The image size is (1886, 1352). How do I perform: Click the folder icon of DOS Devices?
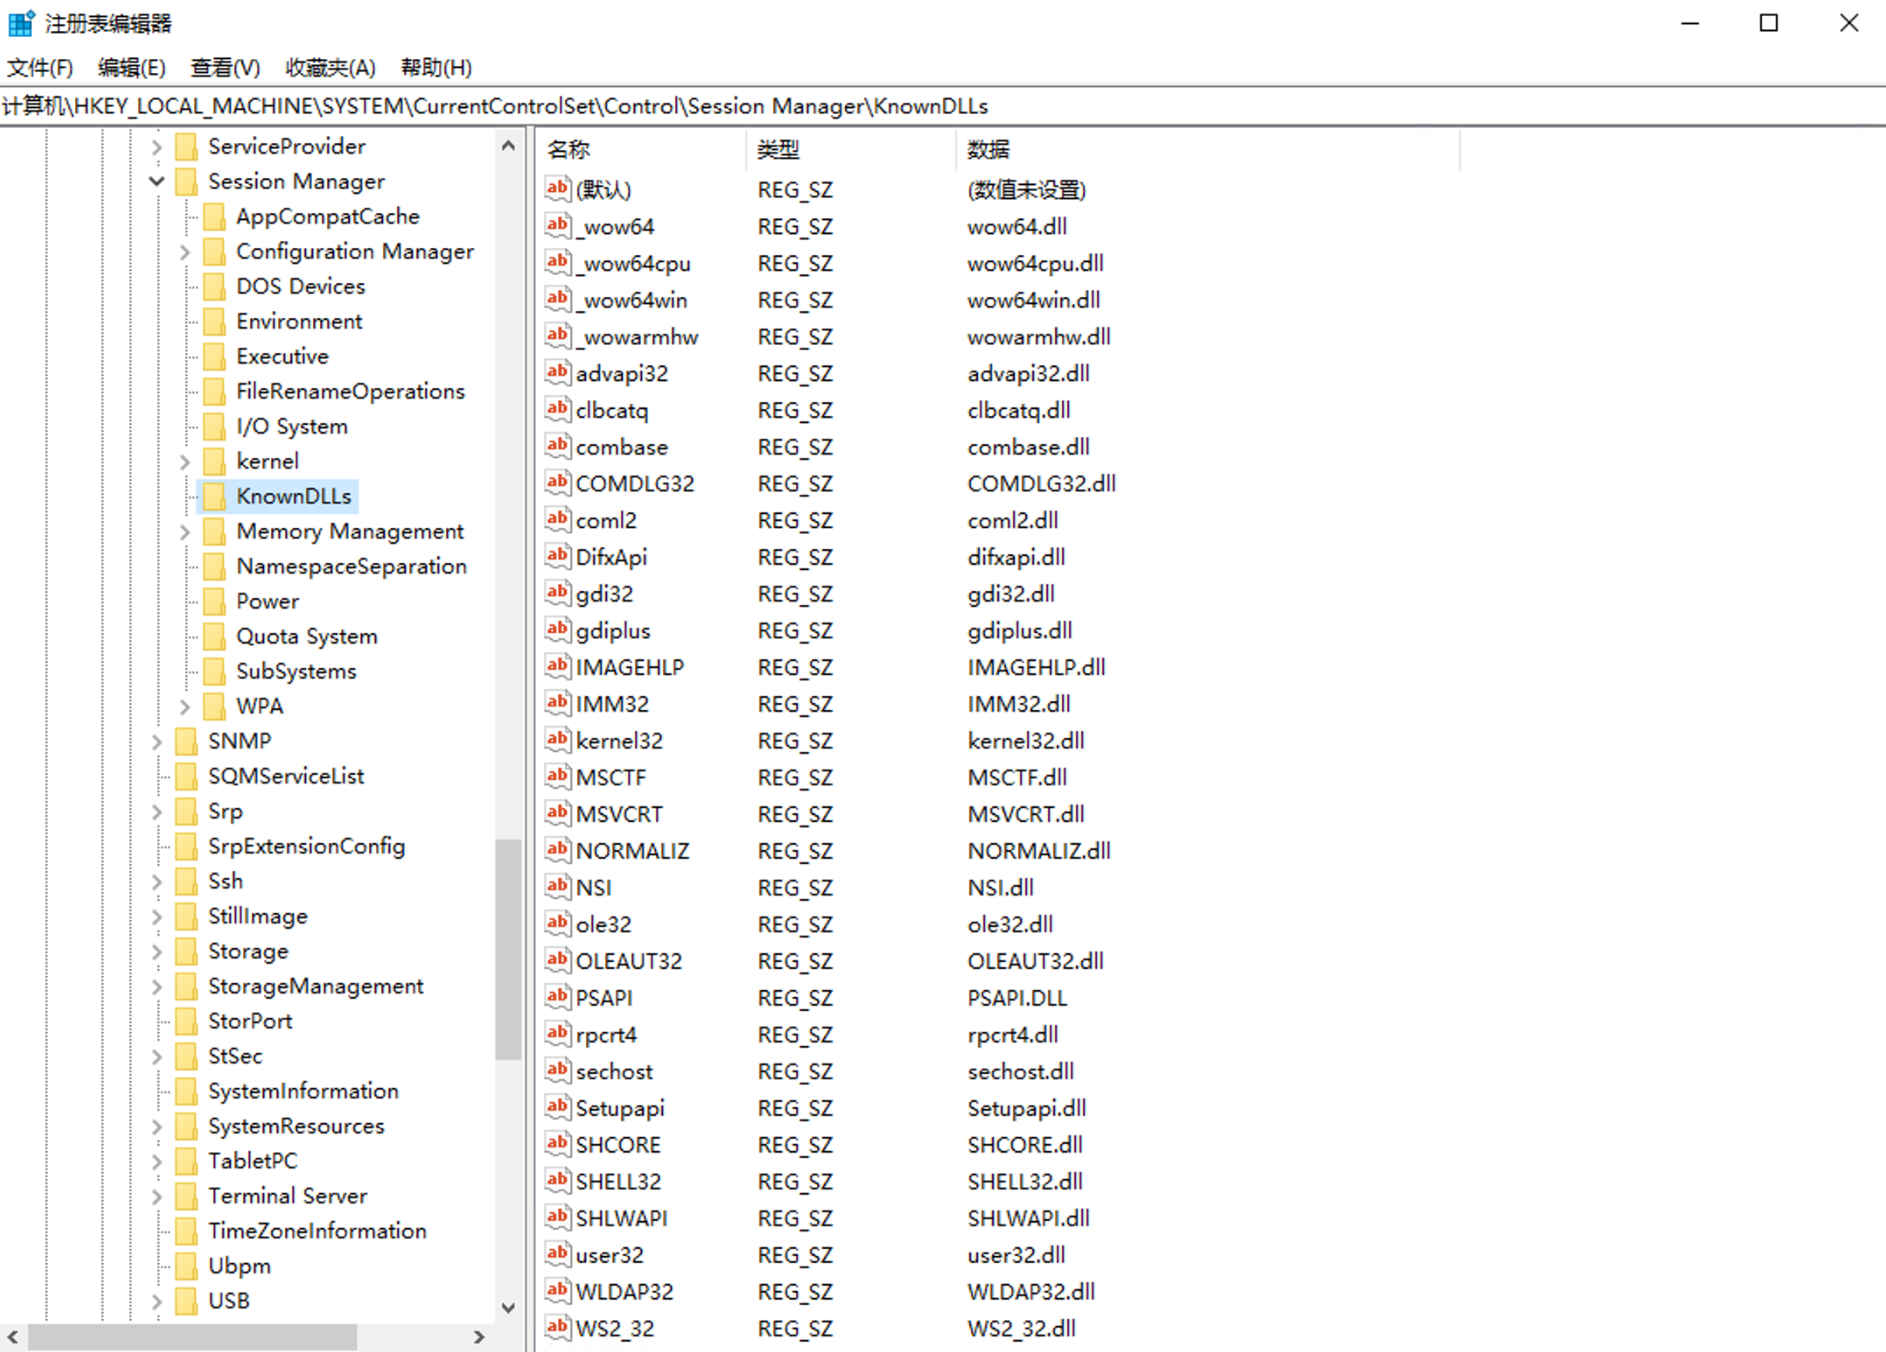[214, 286]
